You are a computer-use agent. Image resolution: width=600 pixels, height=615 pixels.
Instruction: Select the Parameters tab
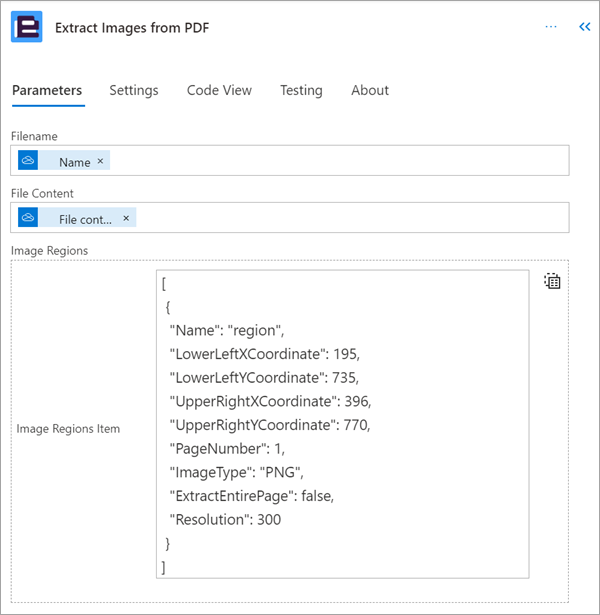pyautogui.click(x=47, y=90)
